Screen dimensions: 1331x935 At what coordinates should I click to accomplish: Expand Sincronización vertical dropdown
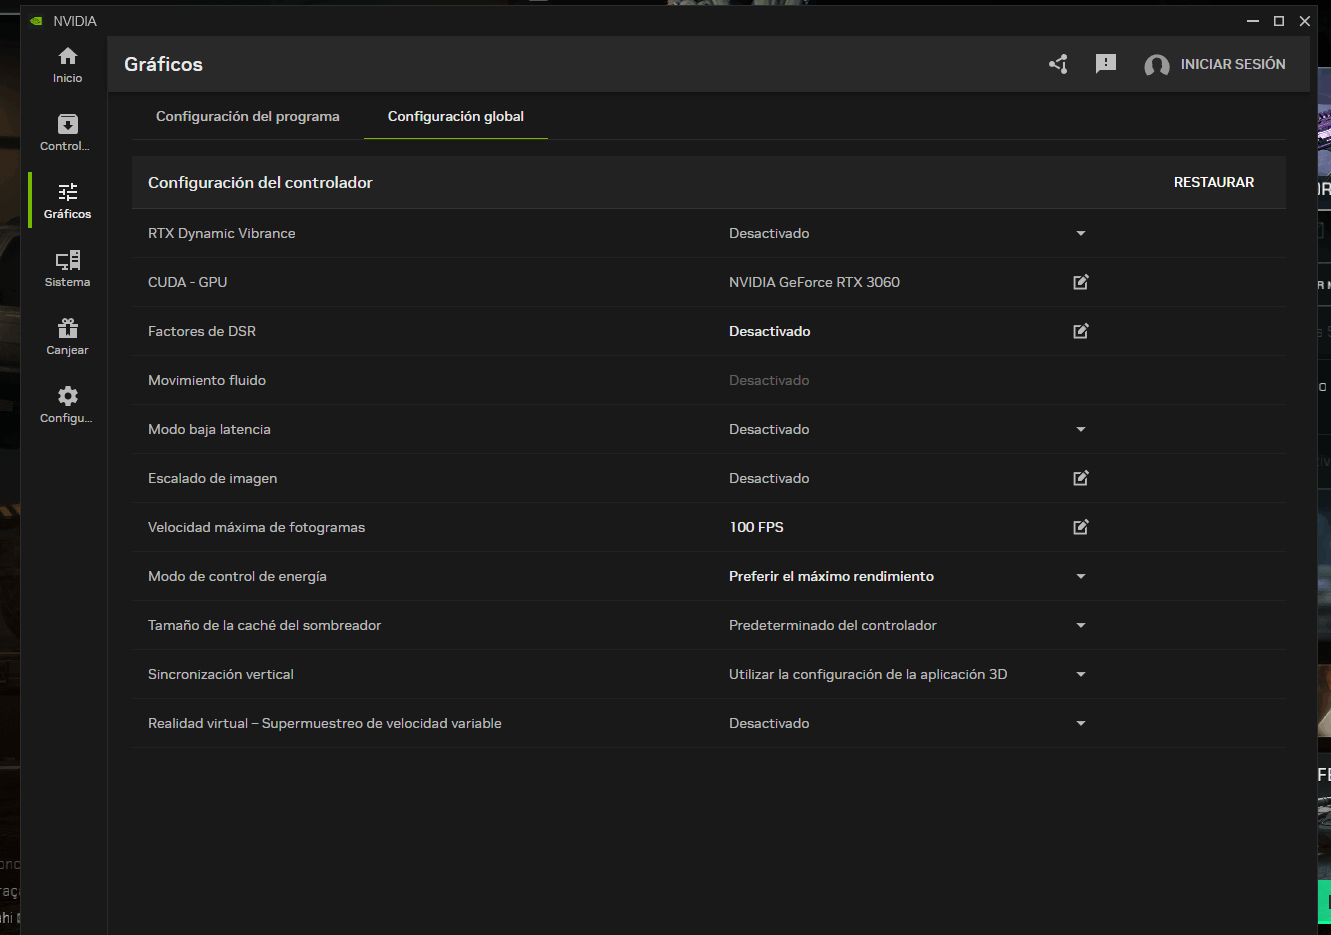[x=1081, y=674]
